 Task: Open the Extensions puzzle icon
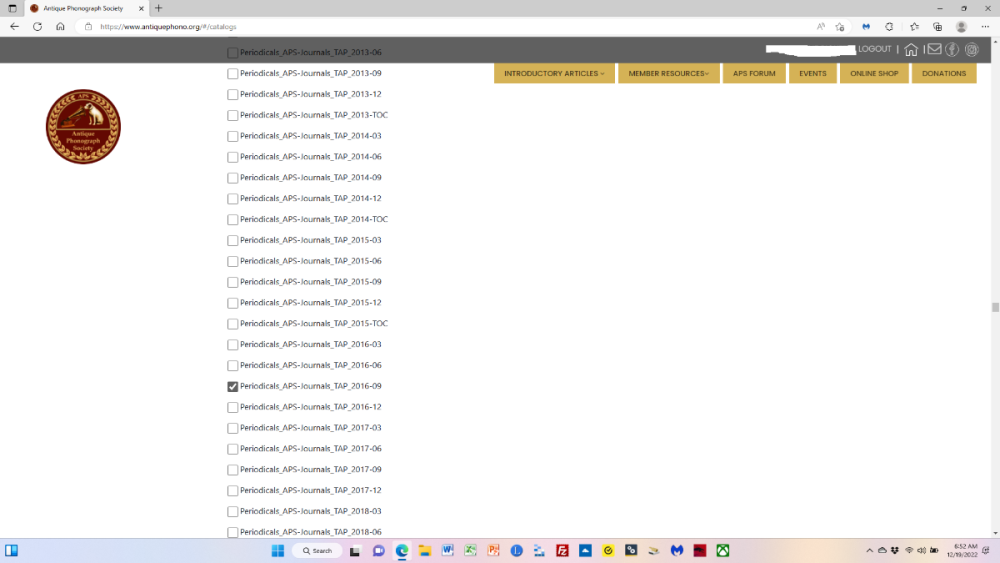(889, 27)
